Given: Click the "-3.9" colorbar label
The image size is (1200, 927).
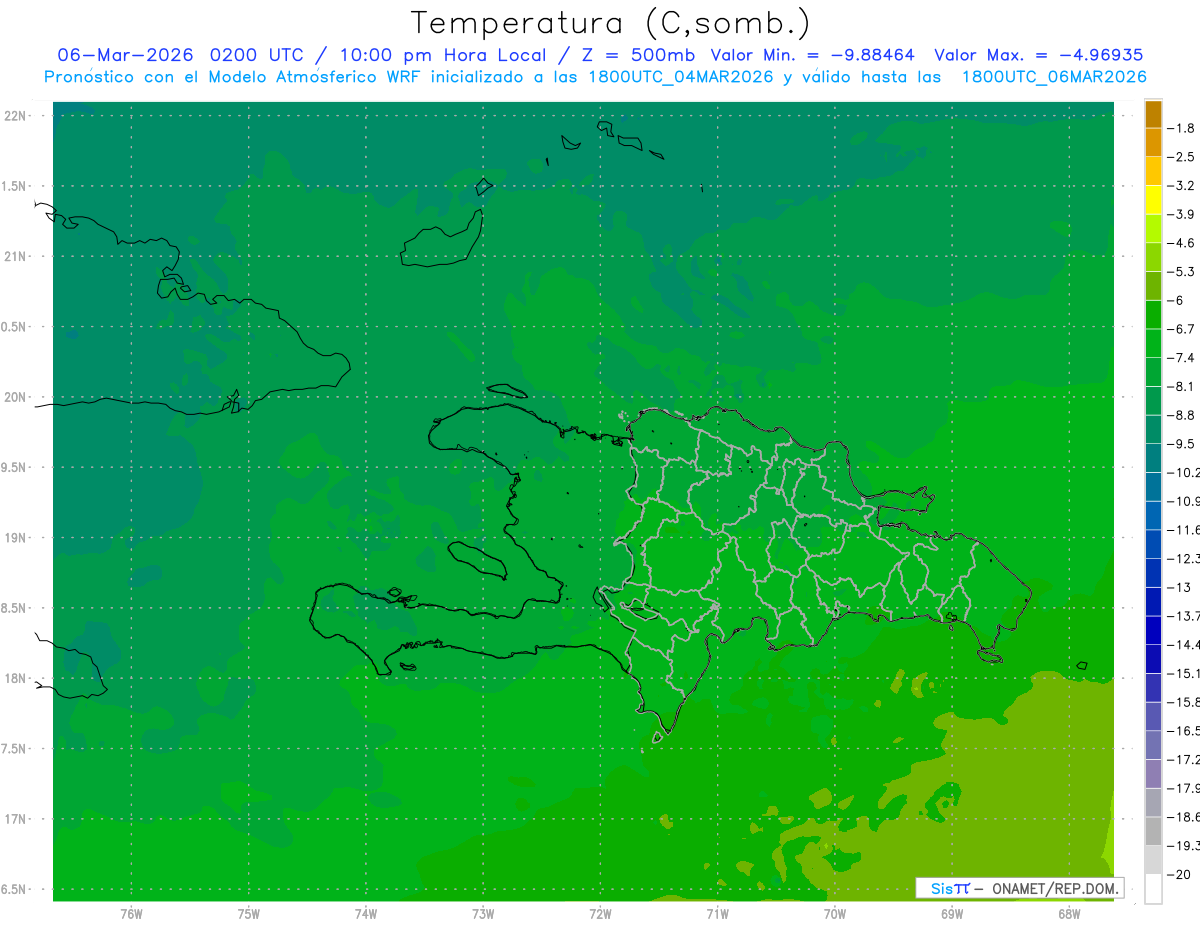Looking at the screenshot, I should click(1182, 214).
